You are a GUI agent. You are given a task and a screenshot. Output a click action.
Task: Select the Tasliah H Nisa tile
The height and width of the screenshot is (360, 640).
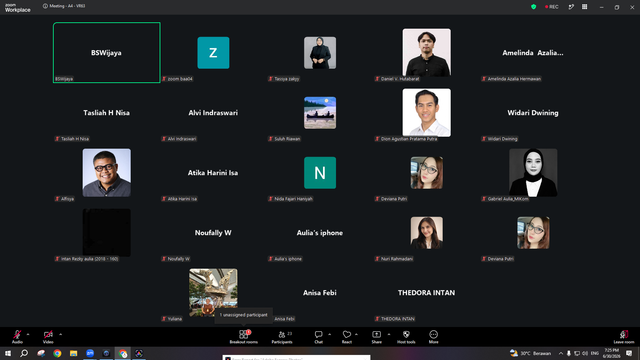pyautogui.click(x=107, y=113)
